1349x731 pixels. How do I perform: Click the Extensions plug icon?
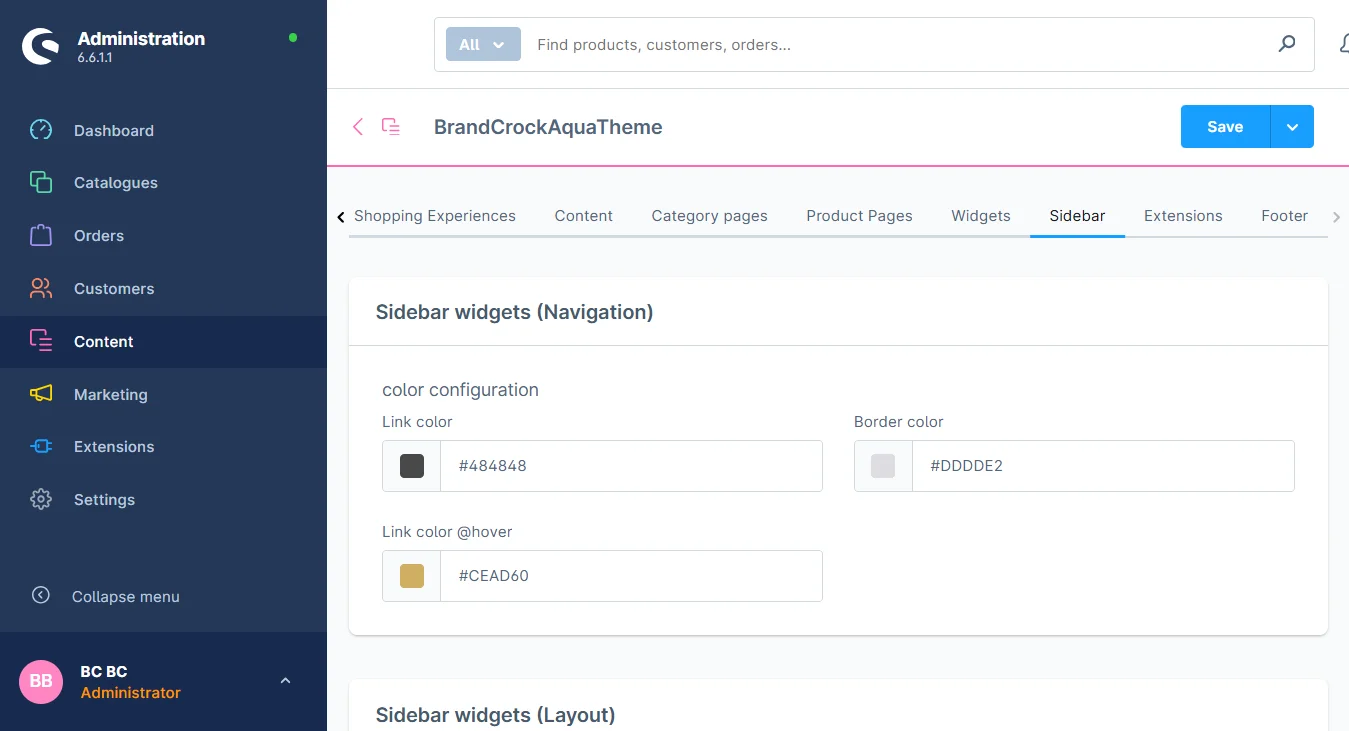41,447
